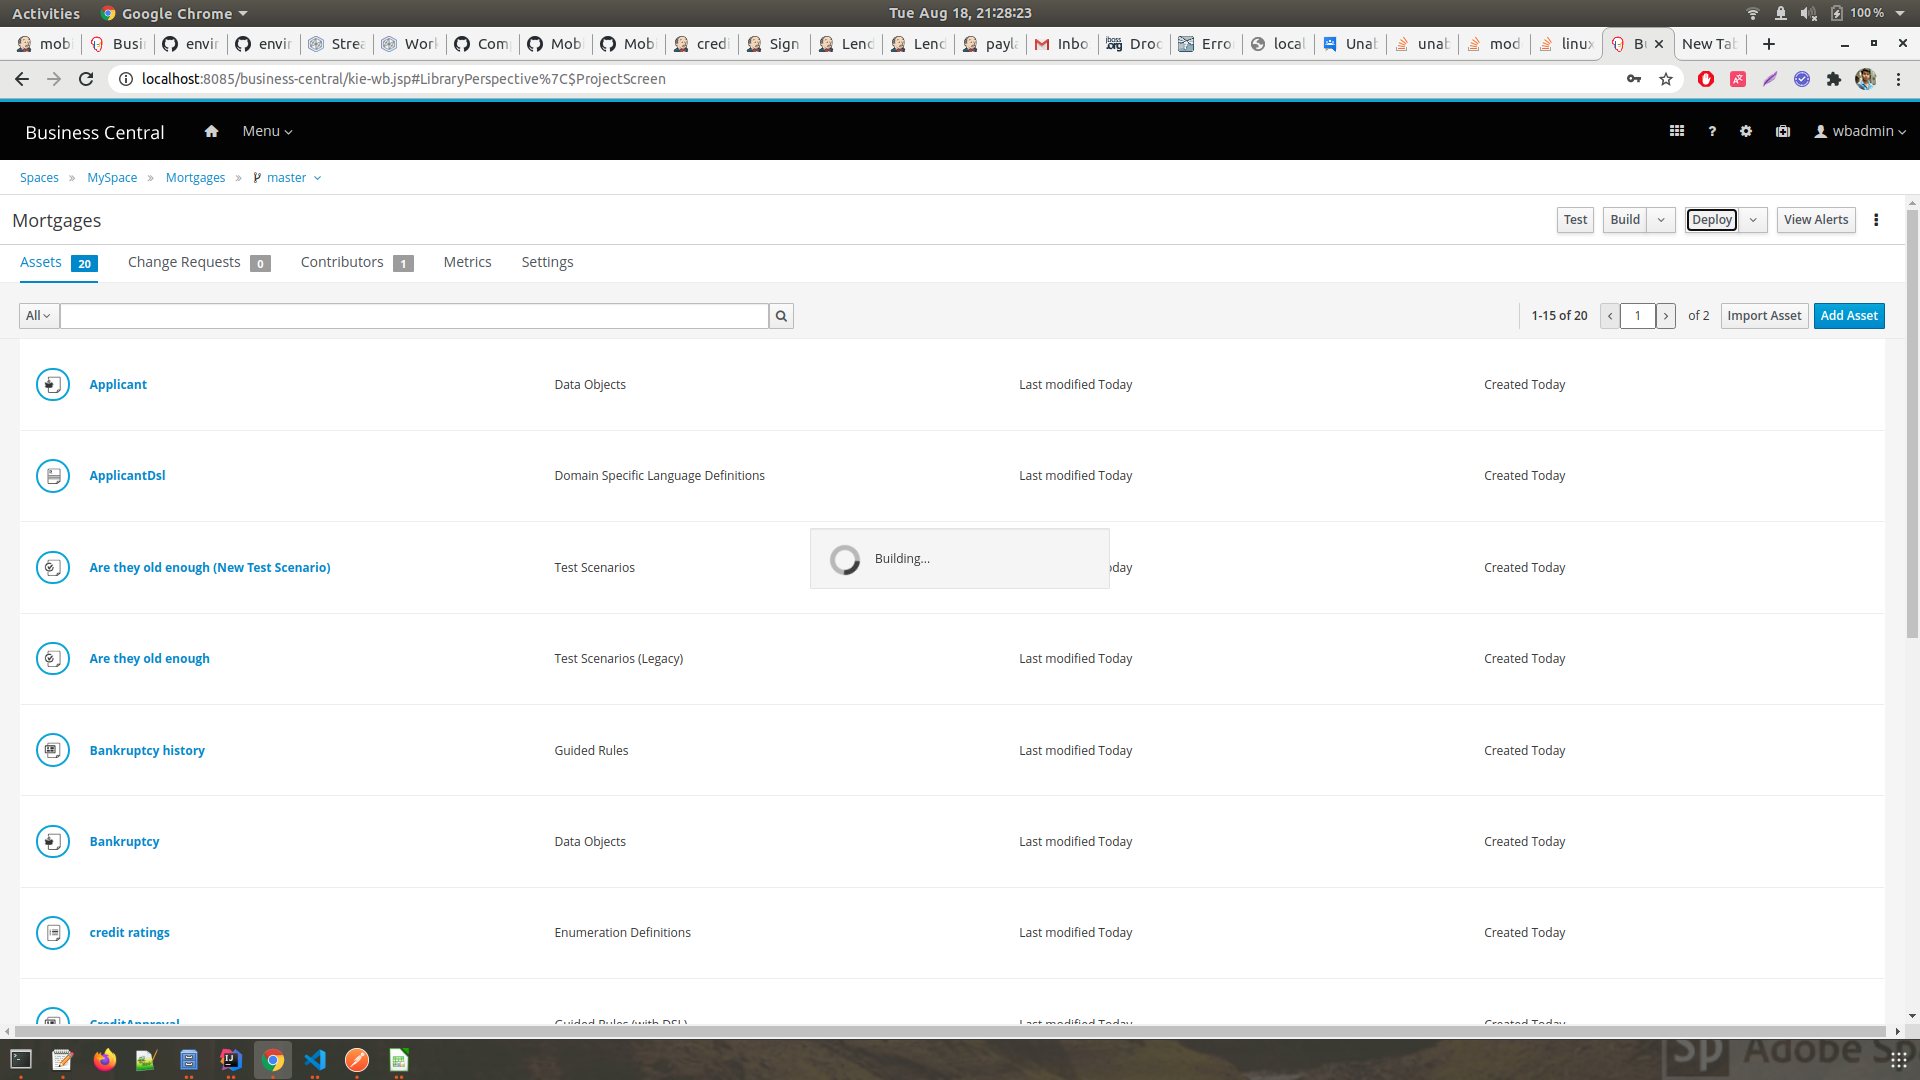Click the search magnifier button
The image size is (1920, 1080).
[781, 316]
